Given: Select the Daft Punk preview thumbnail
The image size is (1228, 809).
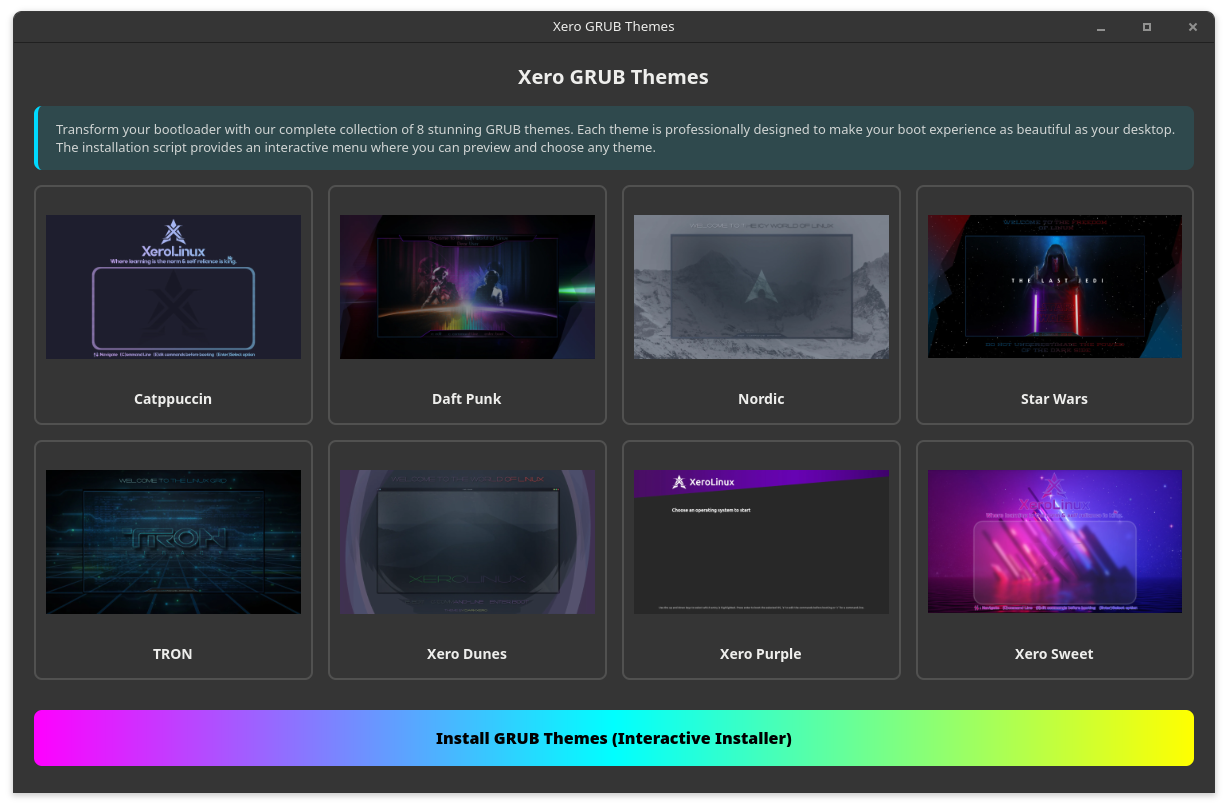Looking at the screenshot, I should (x=467, y=287).
